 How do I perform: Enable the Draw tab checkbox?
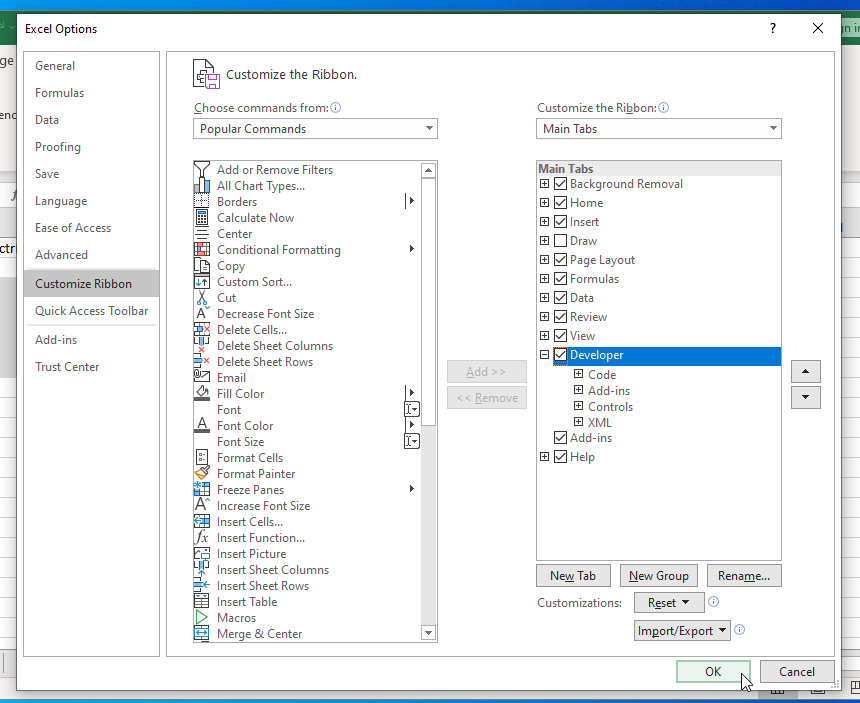[x=560, y=241]
